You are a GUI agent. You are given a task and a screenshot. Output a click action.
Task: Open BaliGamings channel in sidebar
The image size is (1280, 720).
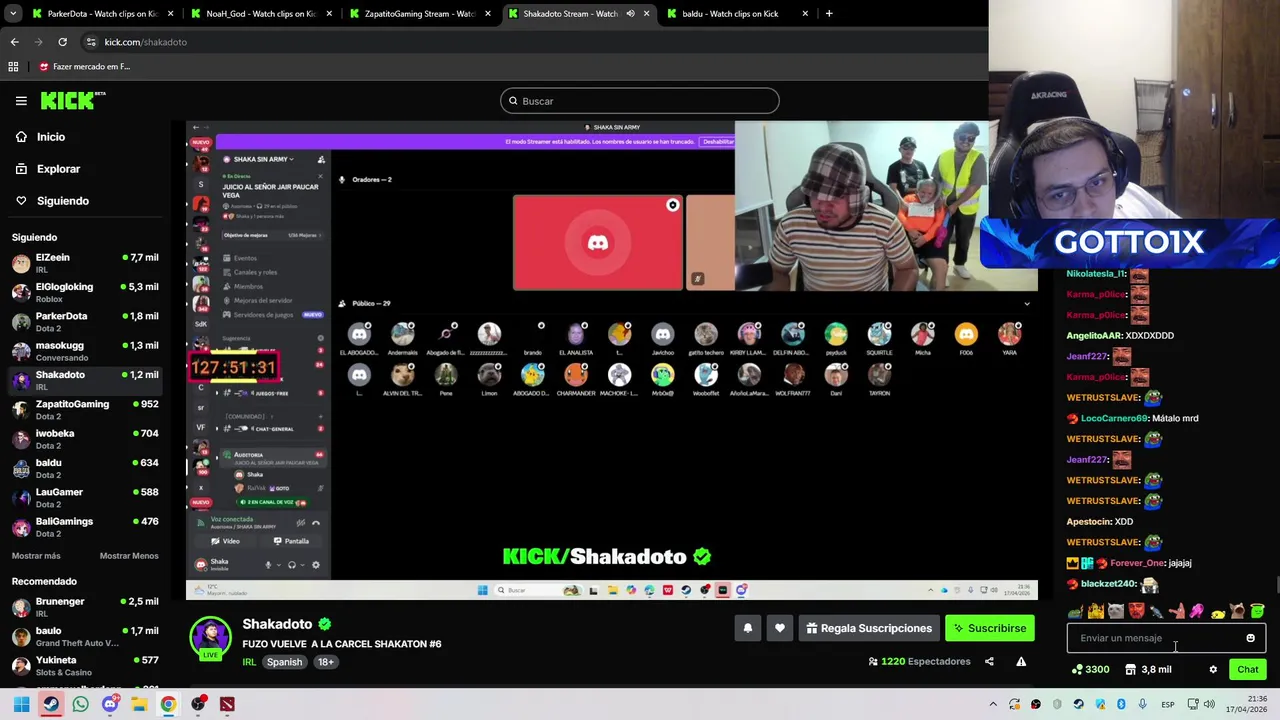click(x=85, y=526)
